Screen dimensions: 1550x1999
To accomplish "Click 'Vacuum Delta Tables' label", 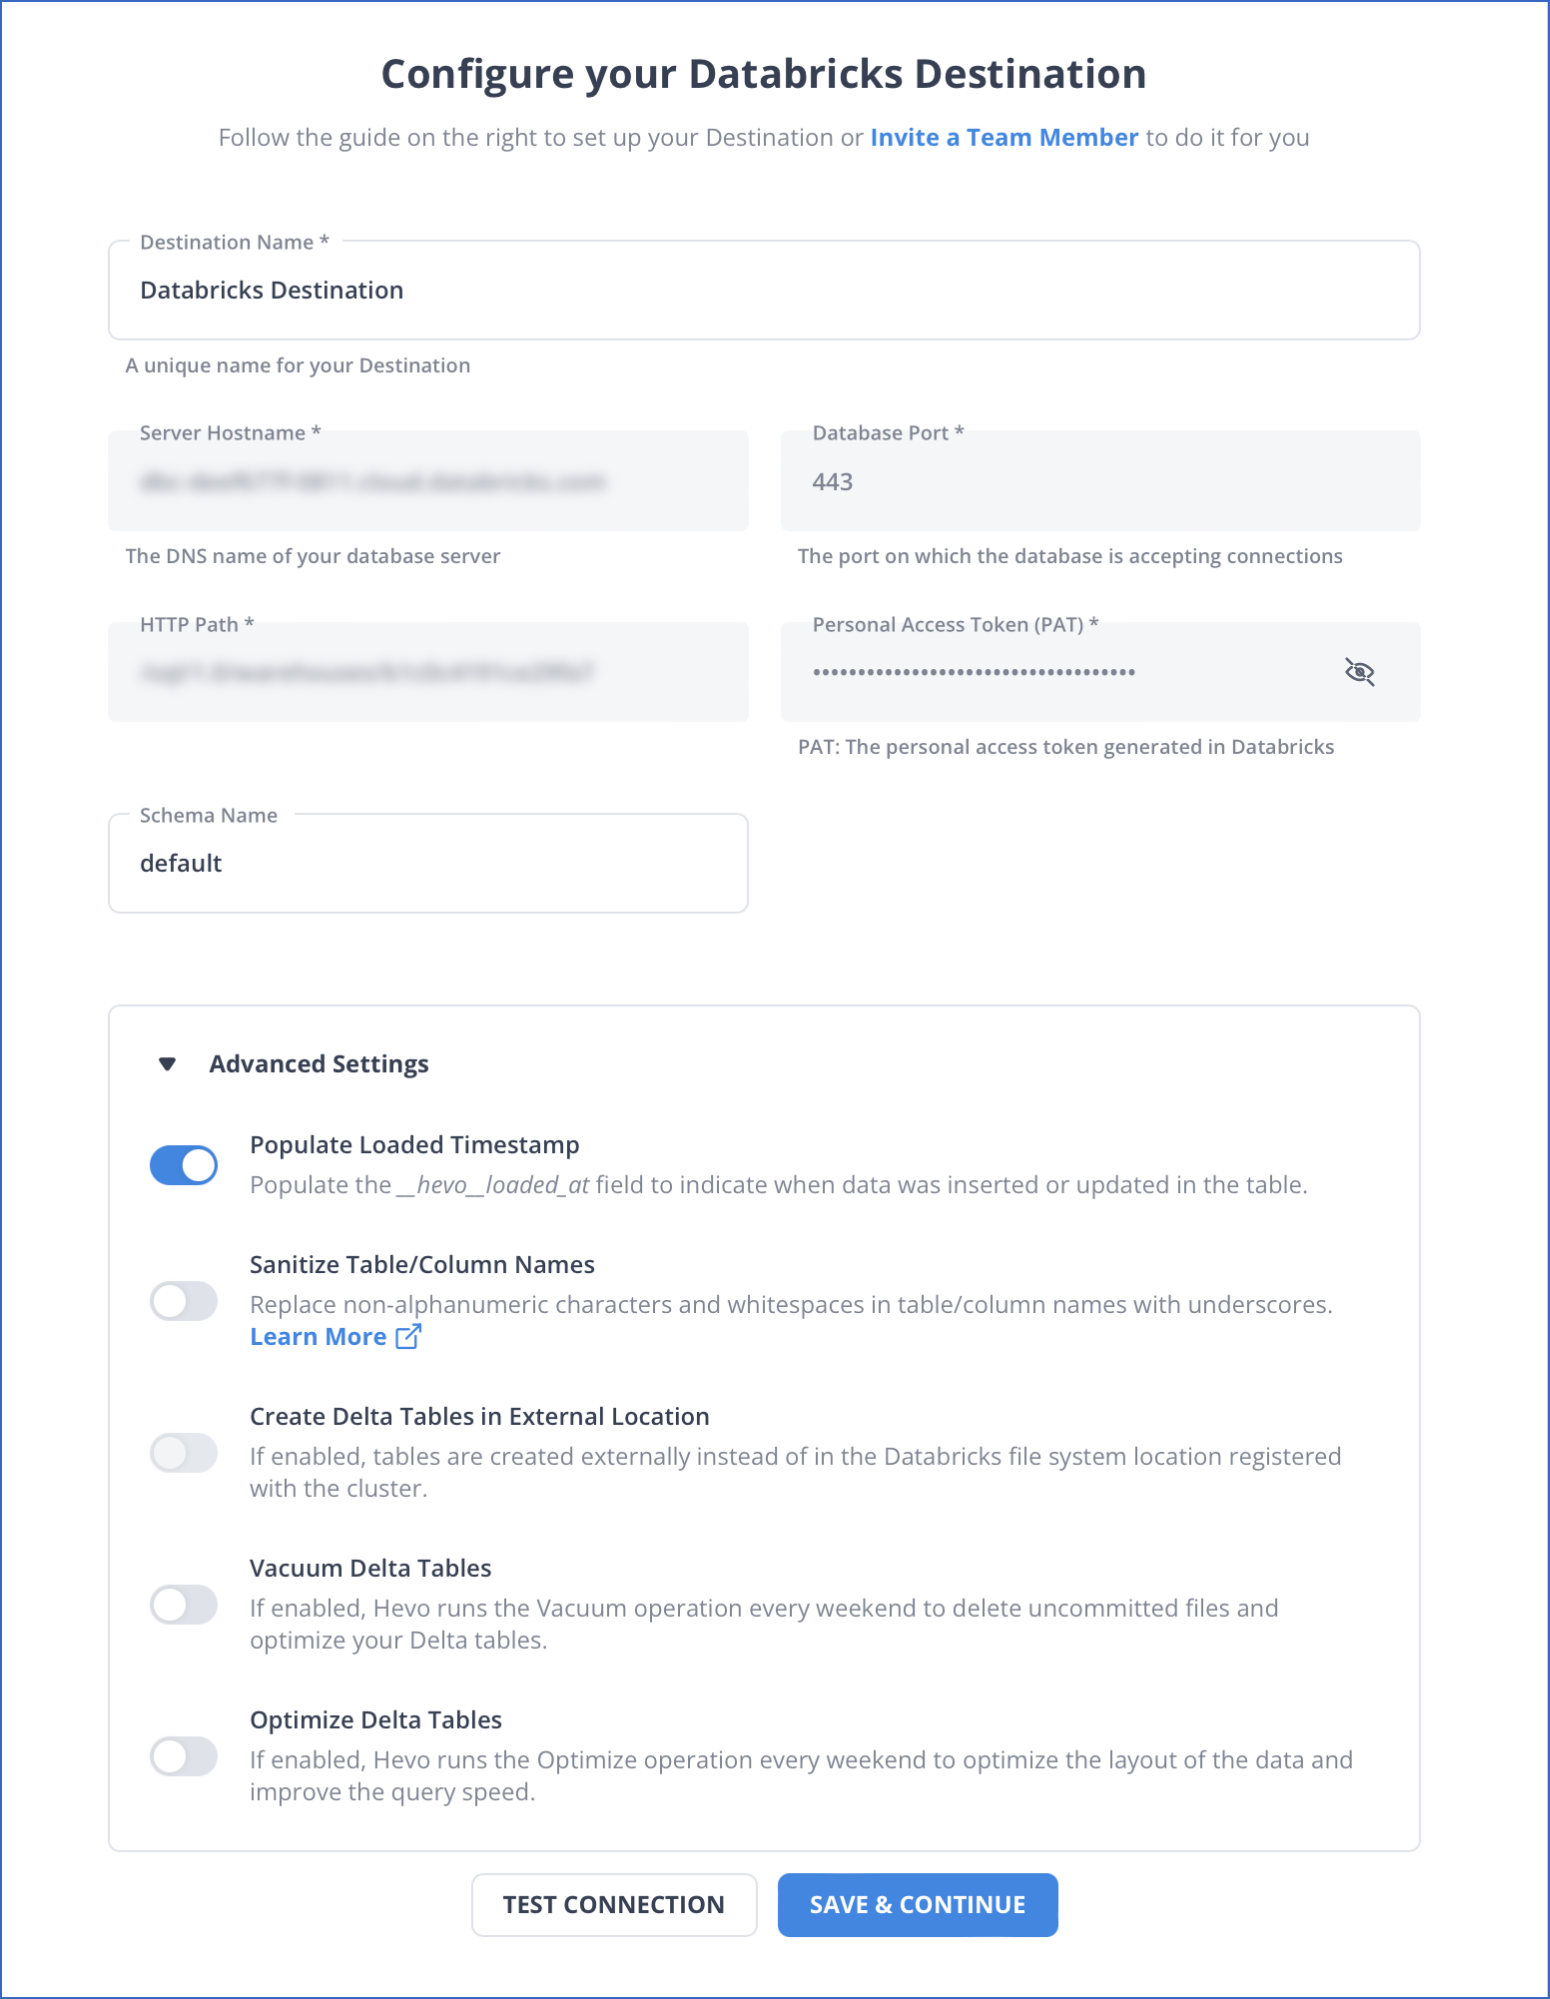I will (371, 1568).
